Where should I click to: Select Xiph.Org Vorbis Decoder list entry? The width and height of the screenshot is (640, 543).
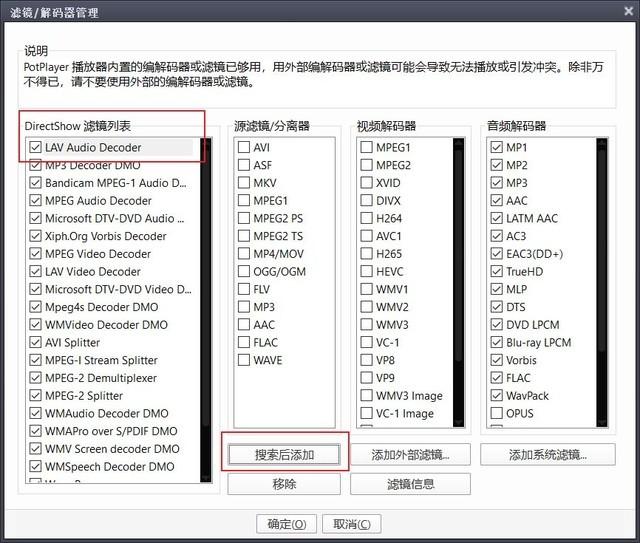tap(105, 236)
